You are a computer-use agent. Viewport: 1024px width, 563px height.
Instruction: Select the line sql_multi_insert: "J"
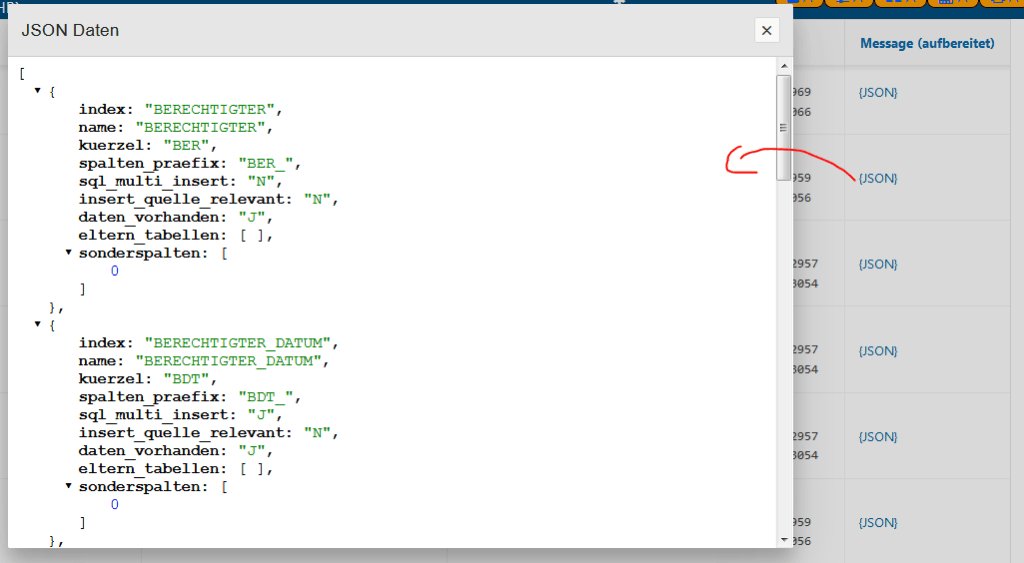coord(181,414)
